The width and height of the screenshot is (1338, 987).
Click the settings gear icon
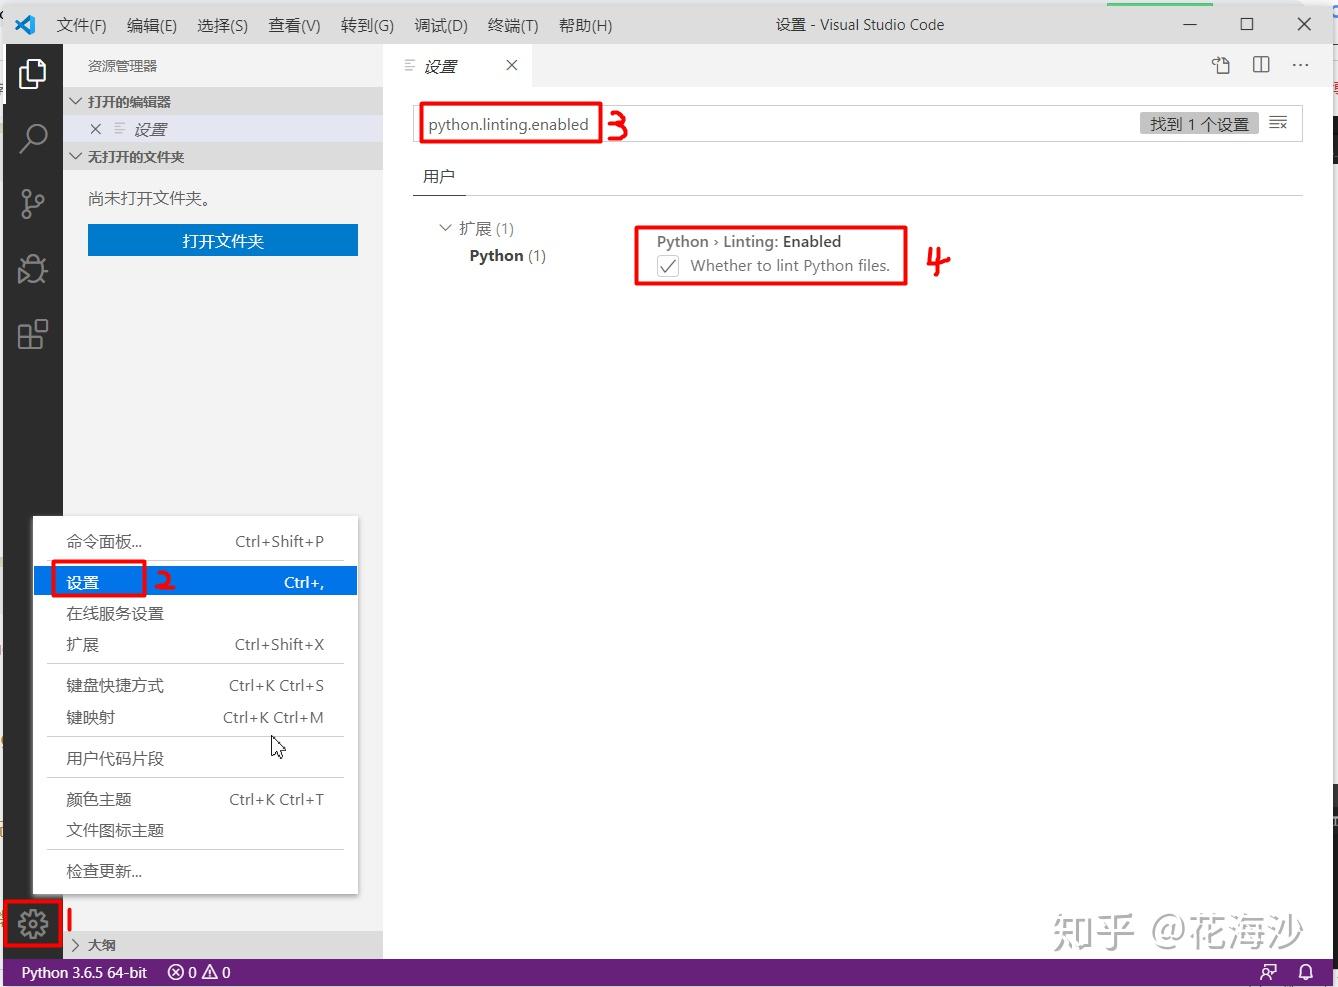pos(33,924)
